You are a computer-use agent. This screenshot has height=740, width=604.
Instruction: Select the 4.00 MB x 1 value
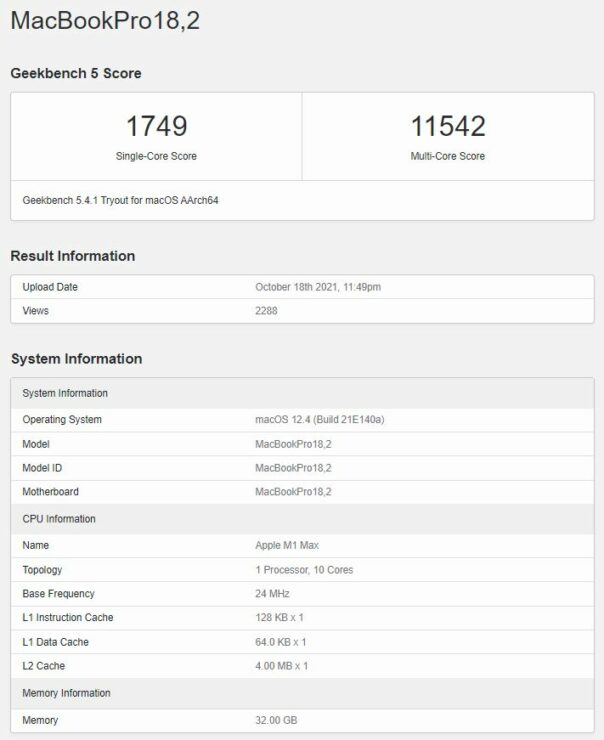(x=282, y=666)
